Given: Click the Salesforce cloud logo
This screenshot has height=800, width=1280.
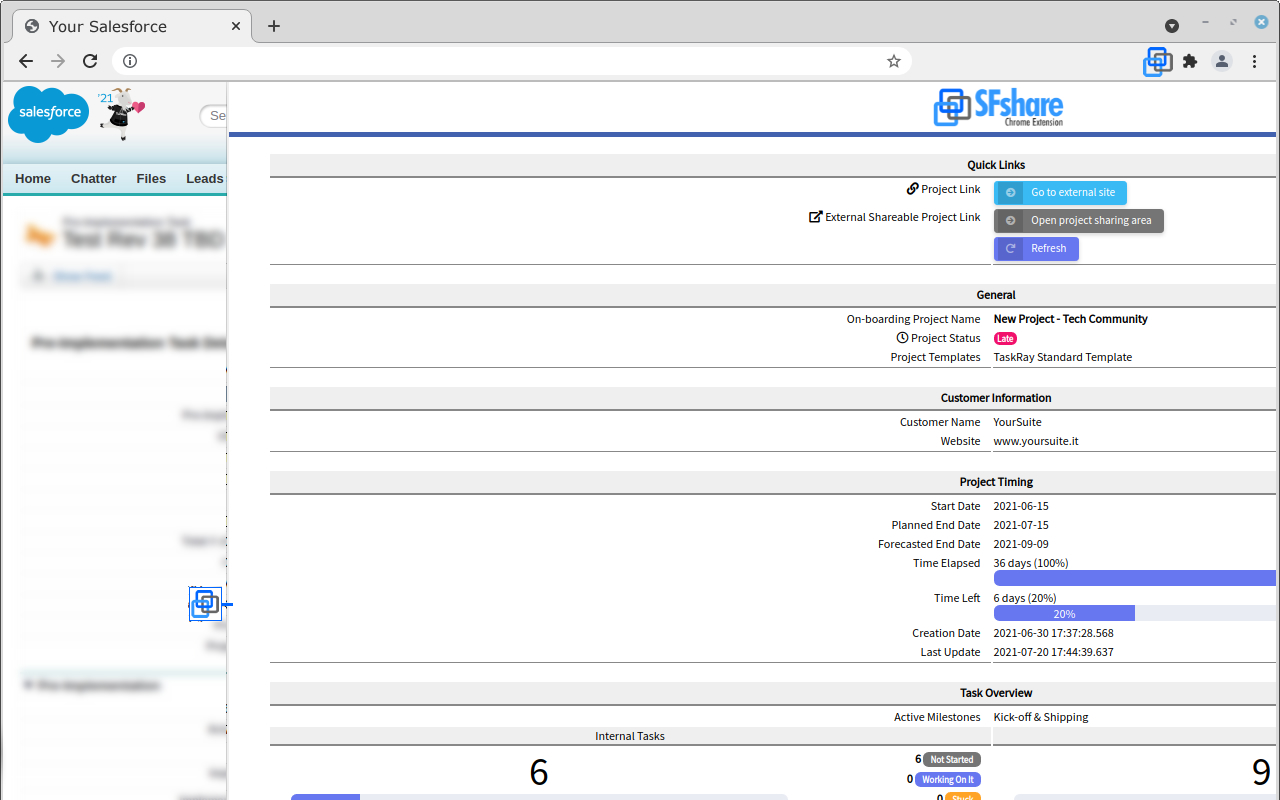Looking at the screenshot, I should tap(48, 114).
